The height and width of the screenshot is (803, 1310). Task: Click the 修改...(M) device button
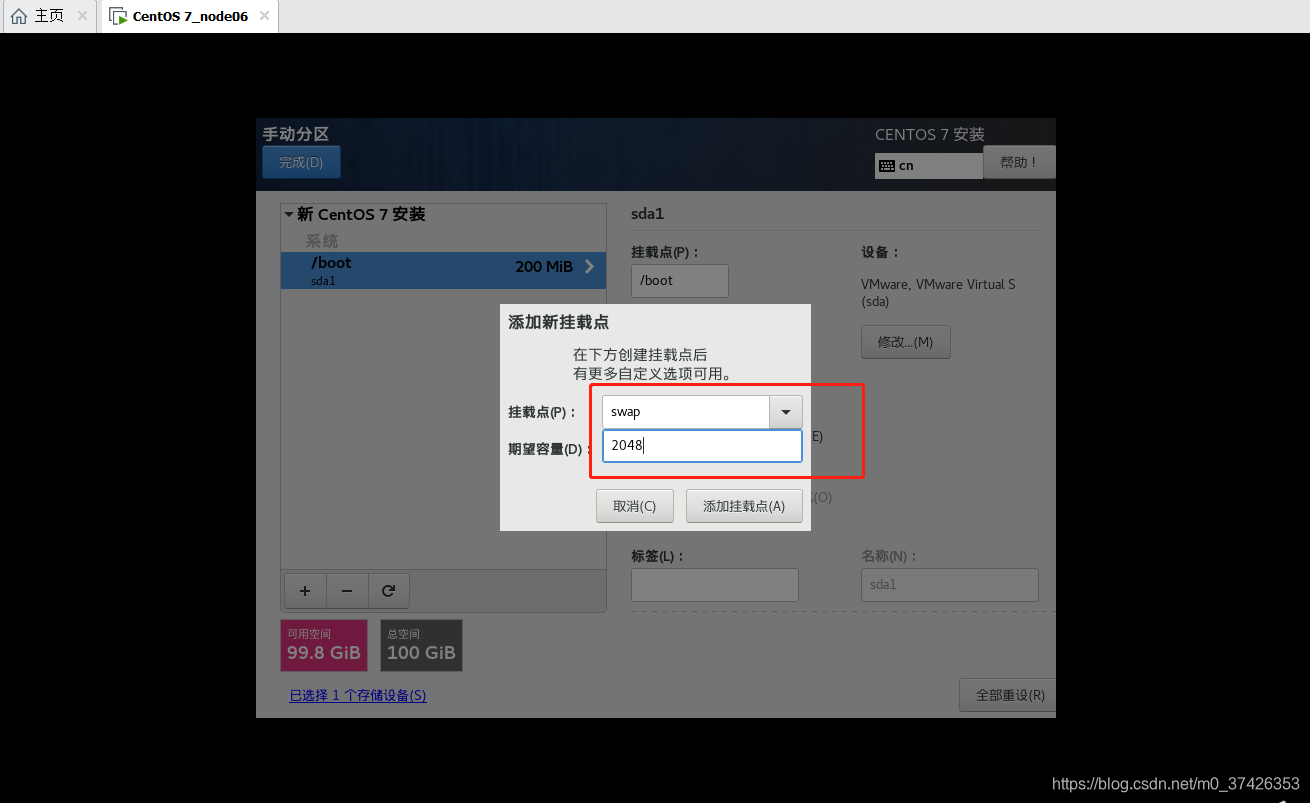[x=906, y=342]
